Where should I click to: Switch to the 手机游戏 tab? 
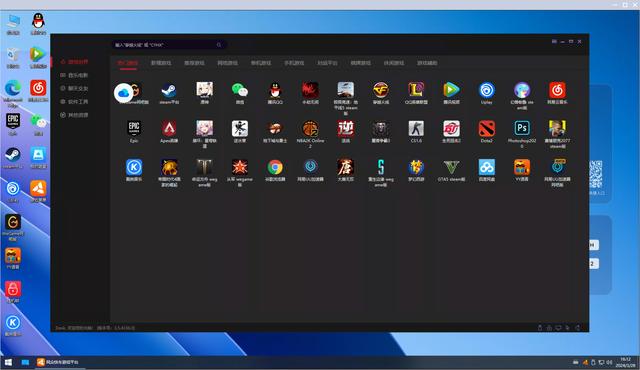tap(294, 63)
